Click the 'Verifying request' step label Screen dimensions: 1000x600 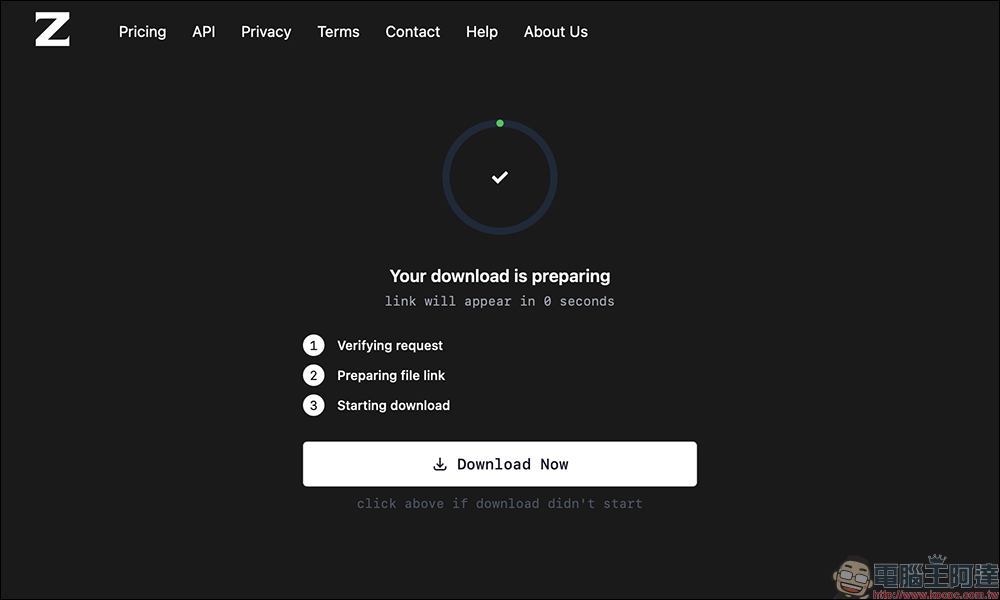(390, 345)
